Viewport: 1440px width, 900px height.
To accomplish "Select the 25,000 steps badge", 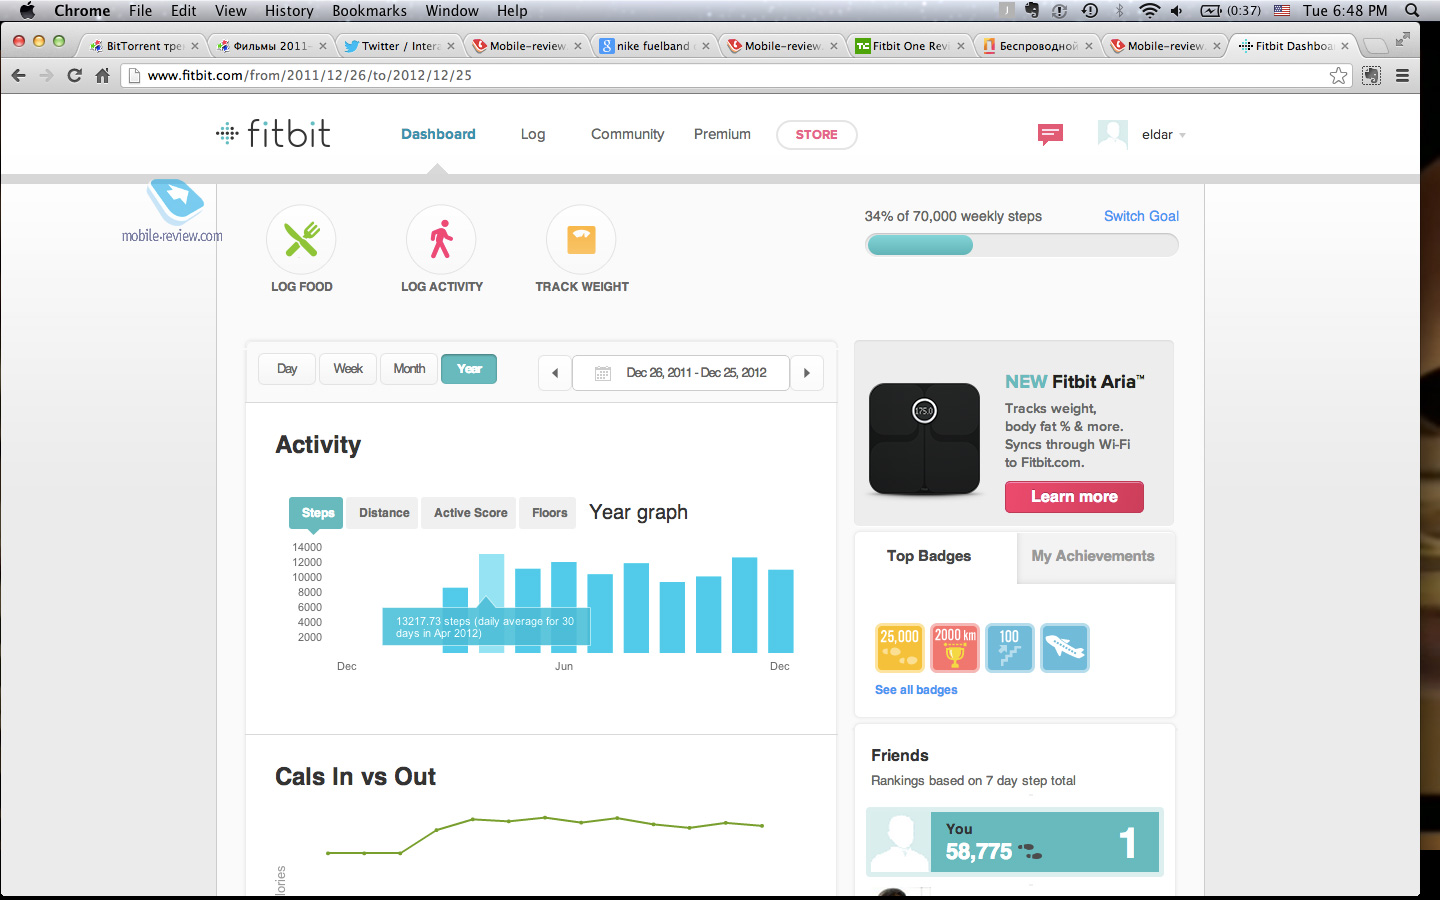I will 899,648.
